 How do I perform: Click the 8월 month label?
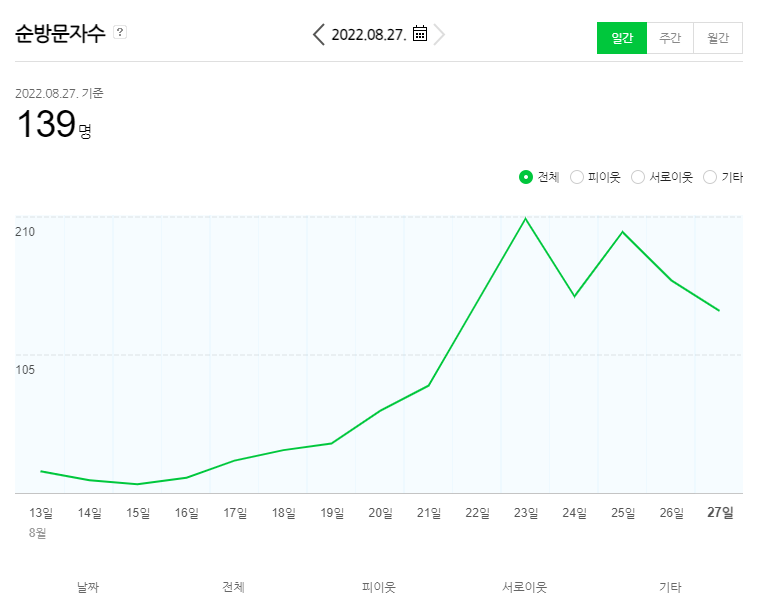37,532
